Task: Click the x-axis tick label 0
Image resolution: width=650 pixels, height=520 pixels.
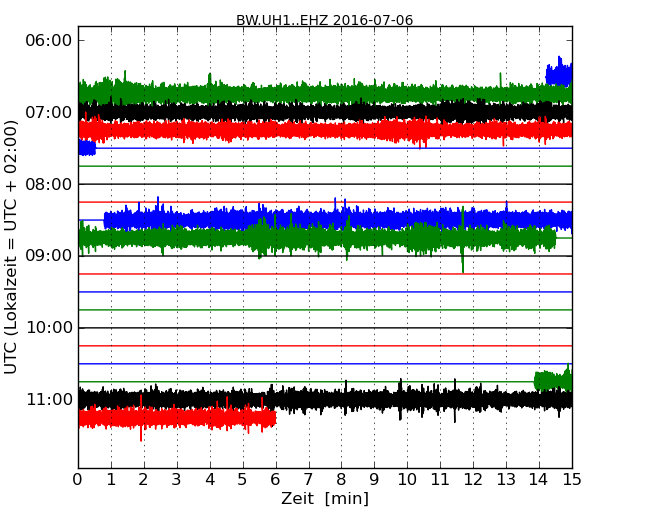Action: [78, 479]
